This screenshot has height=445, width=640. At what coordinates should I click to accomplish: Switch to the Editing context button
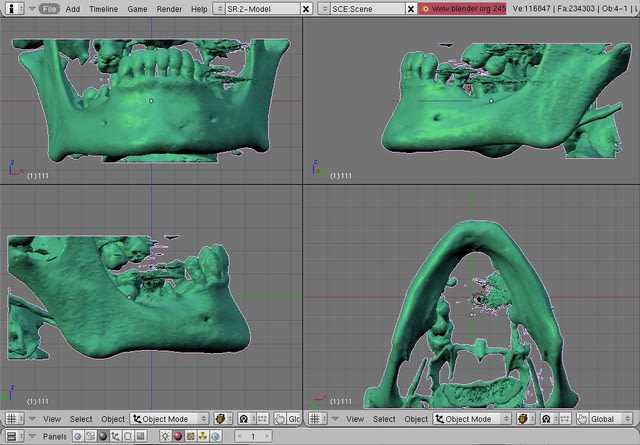coord(128,436)
